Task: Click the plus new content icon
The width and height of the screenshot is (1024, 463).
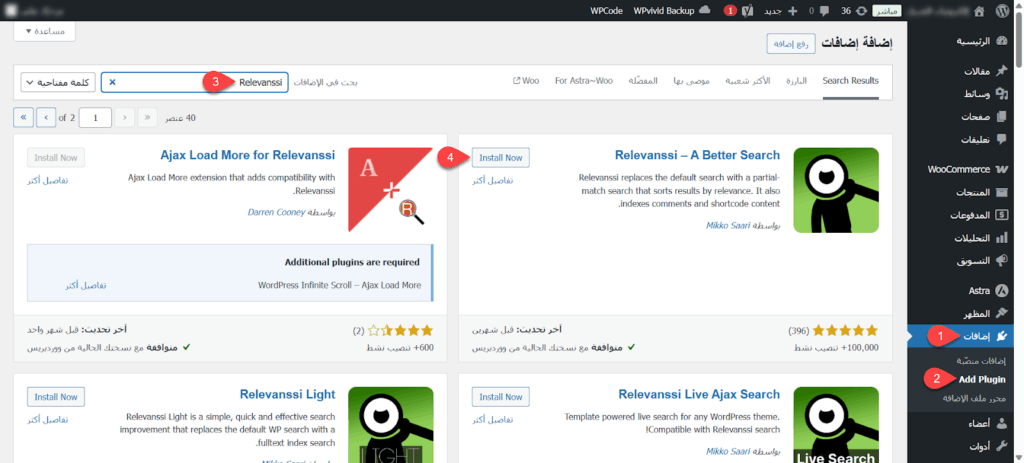Action: click(x=793, y=10)
